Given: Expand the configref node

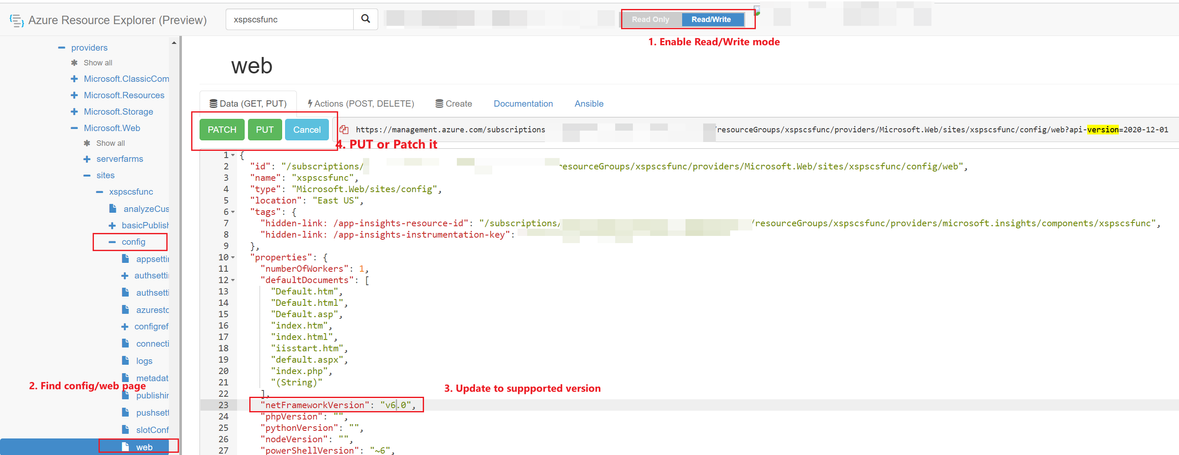Looking at the screenshot, I should click(125, 327).
